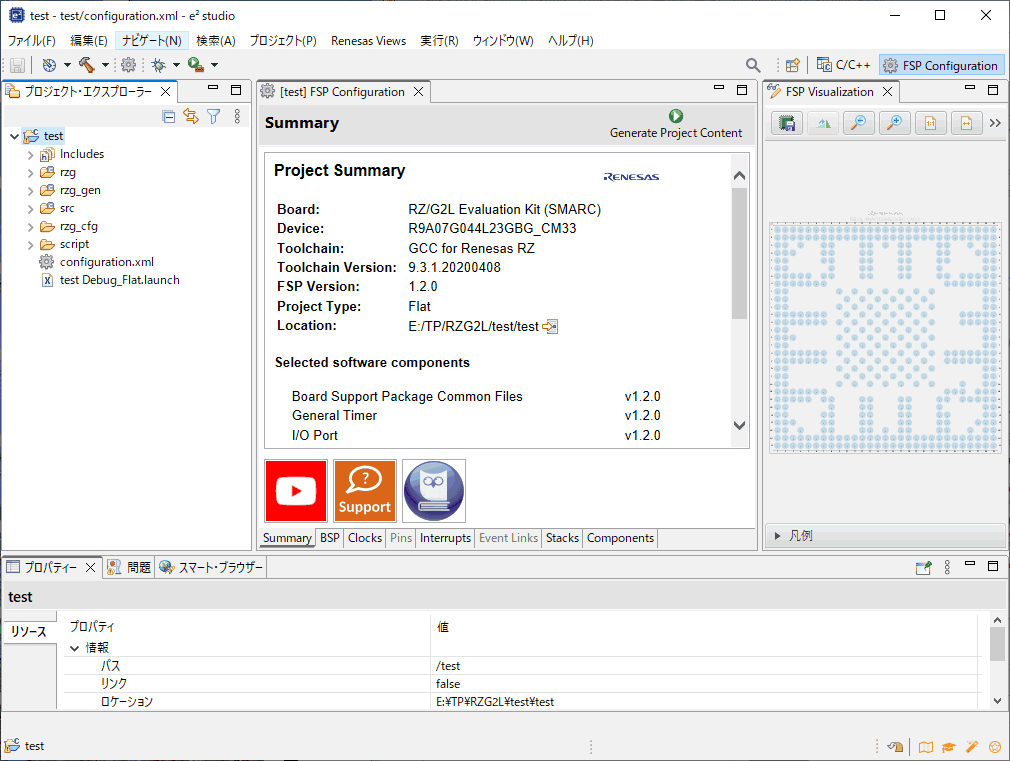This screenshot has height=761, width=1010.
Task: Open the ナビゲート(N) menu
Action: tap(152, 41)
